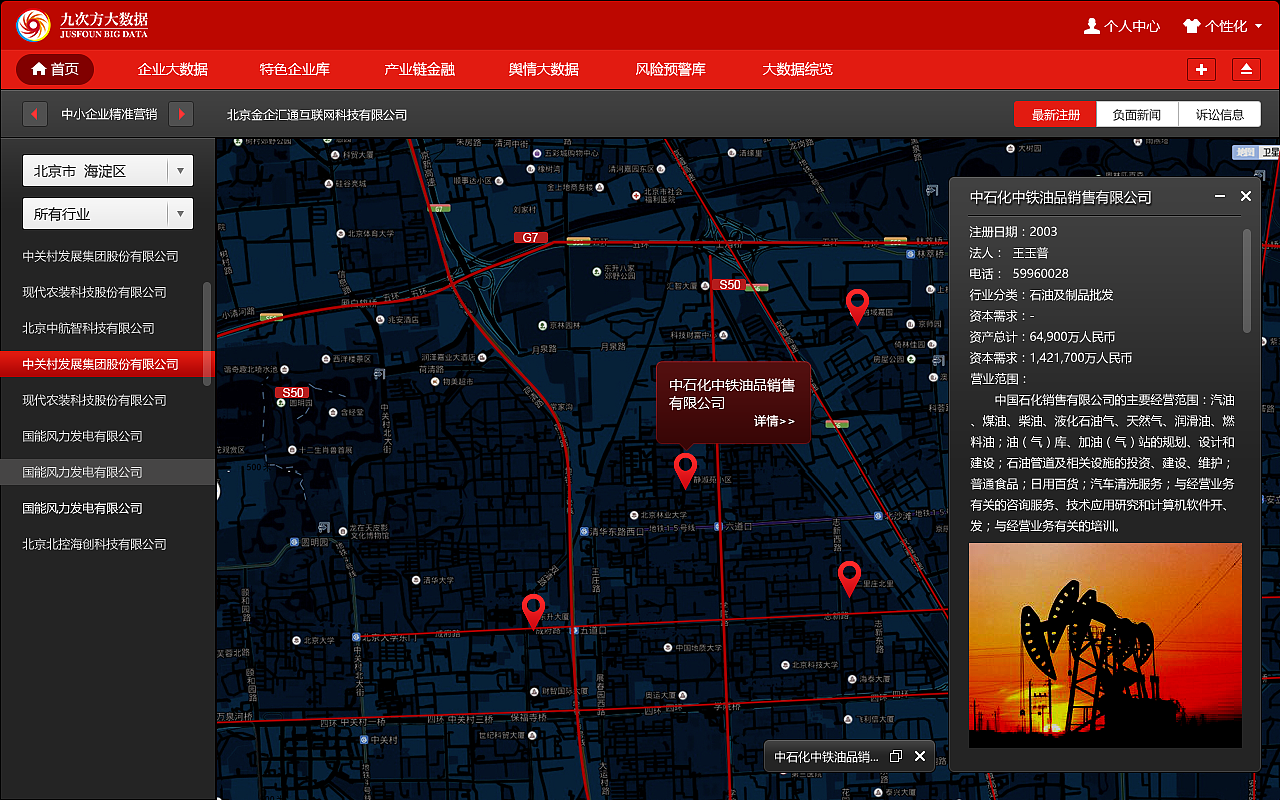
Task: Open 个人中心 user profile
Action: 1122,26
